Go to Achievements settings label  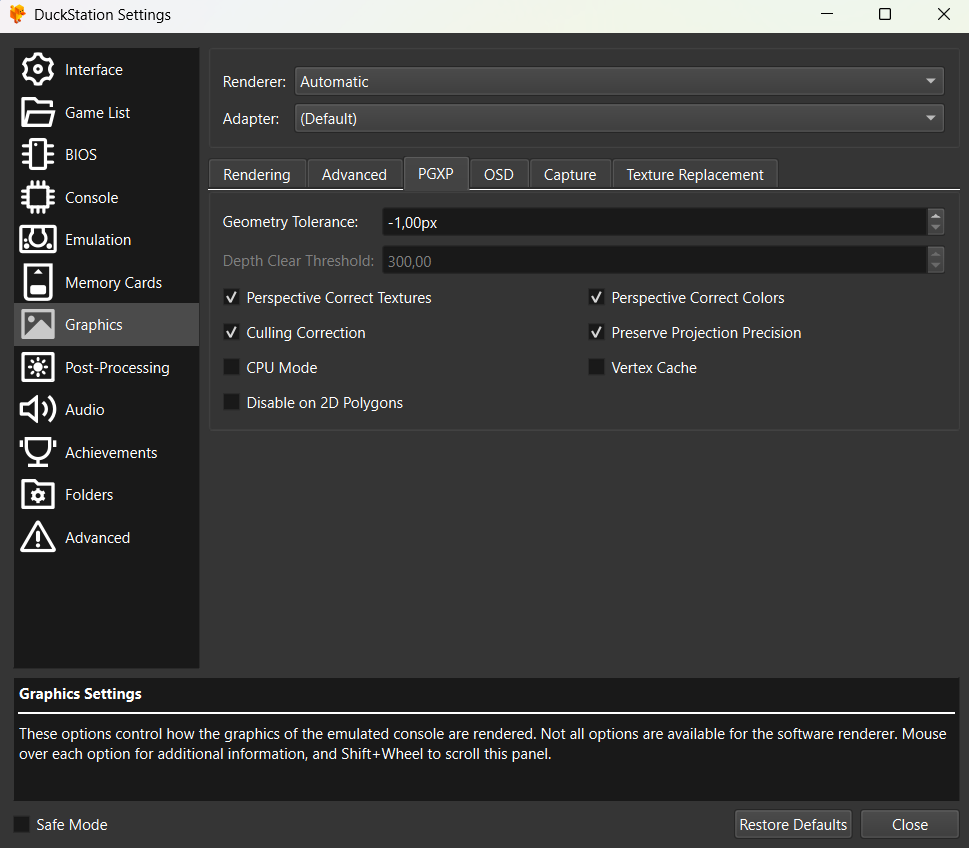coord(111,452)
